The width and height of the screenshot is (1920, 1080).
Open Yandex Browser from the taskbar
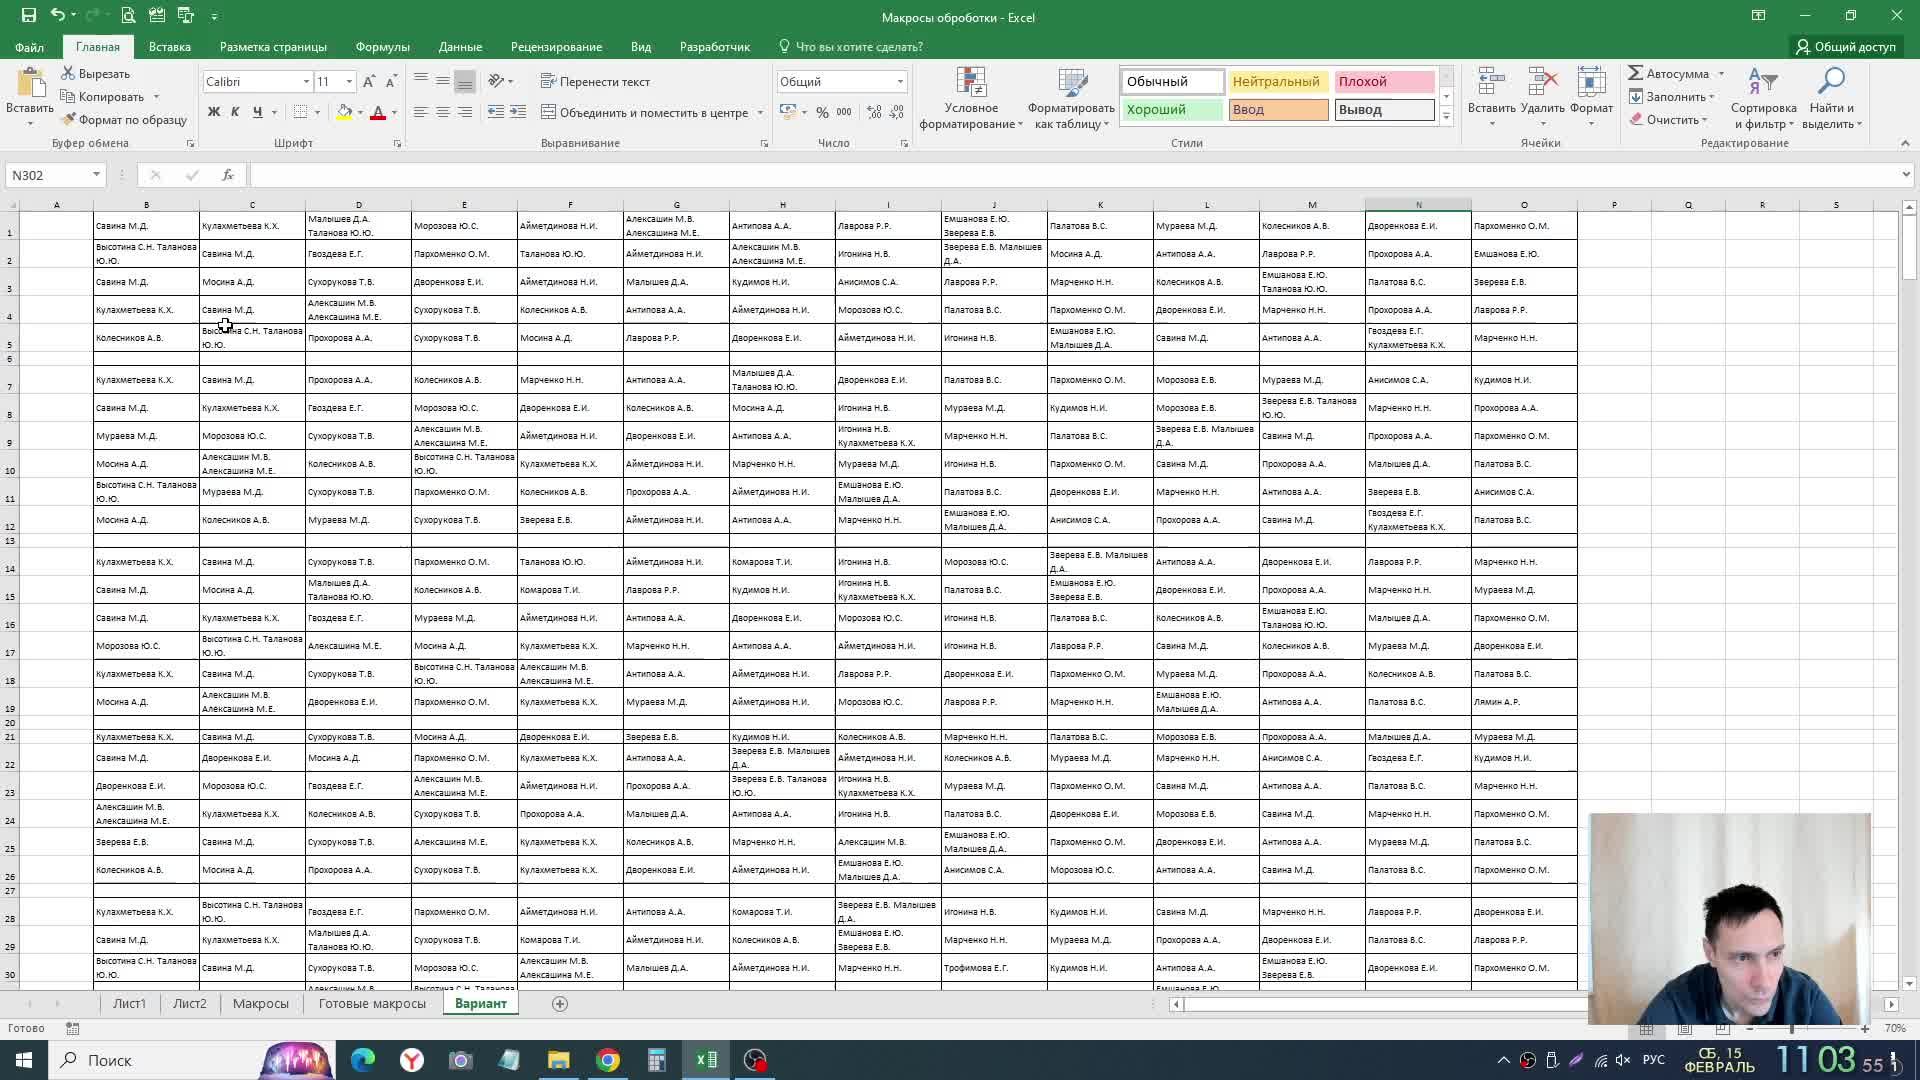411,1060
